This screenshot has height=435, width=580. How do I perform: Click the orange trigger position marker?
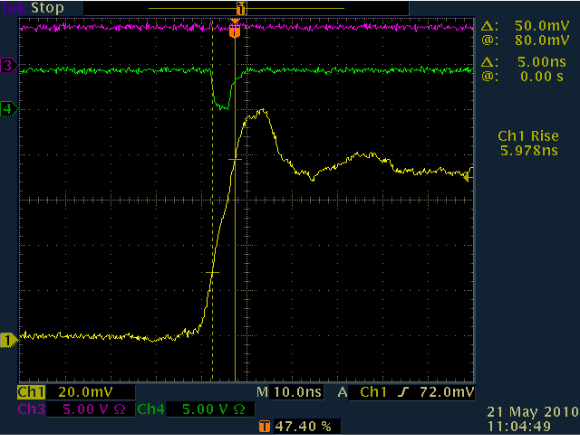click(235, 29)
